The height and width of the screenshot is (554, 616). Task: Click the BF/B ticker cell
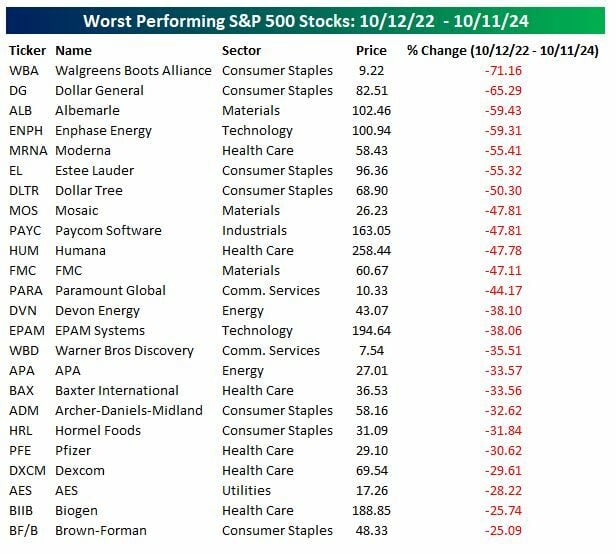point(24,530)
